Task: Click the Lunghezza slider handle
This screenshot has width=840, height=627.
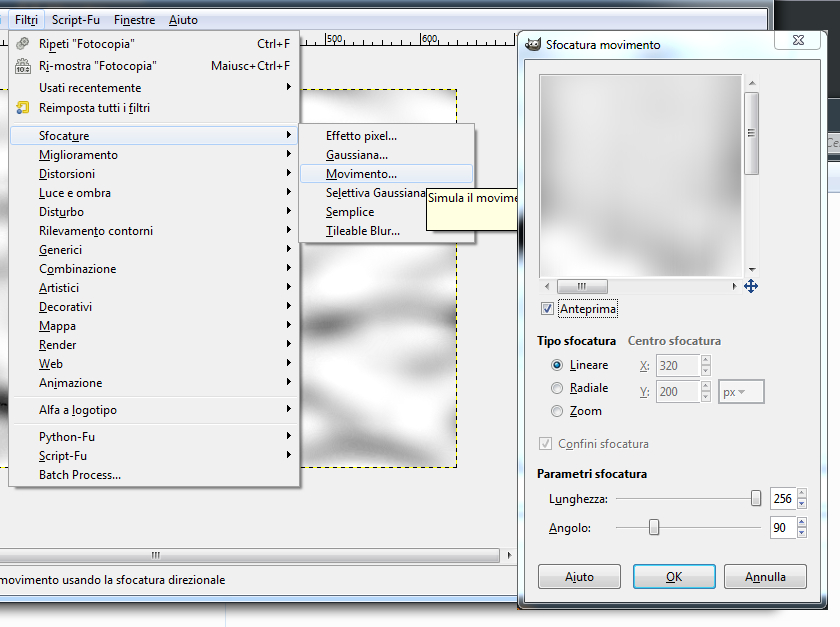Action: 755,498
